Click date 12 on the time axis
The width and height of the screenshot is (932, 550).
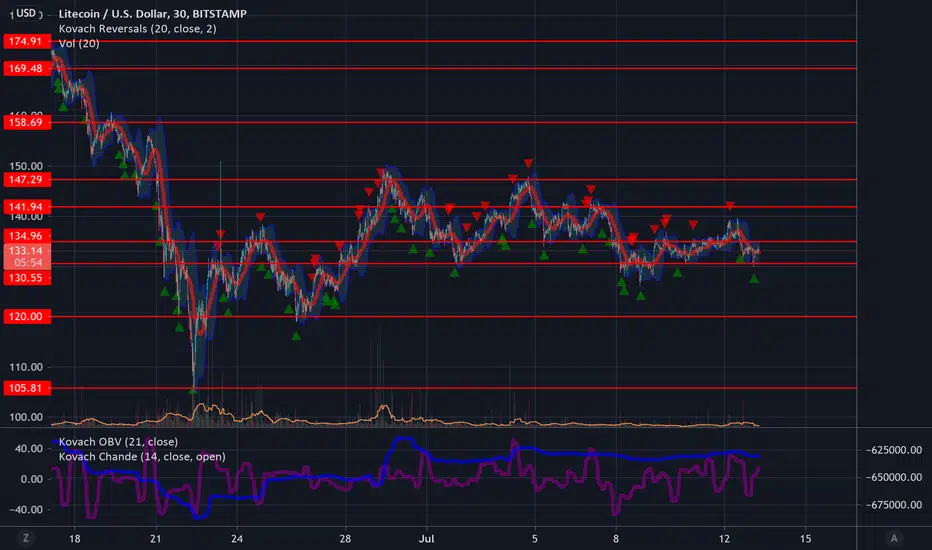(x=724, y=539)
